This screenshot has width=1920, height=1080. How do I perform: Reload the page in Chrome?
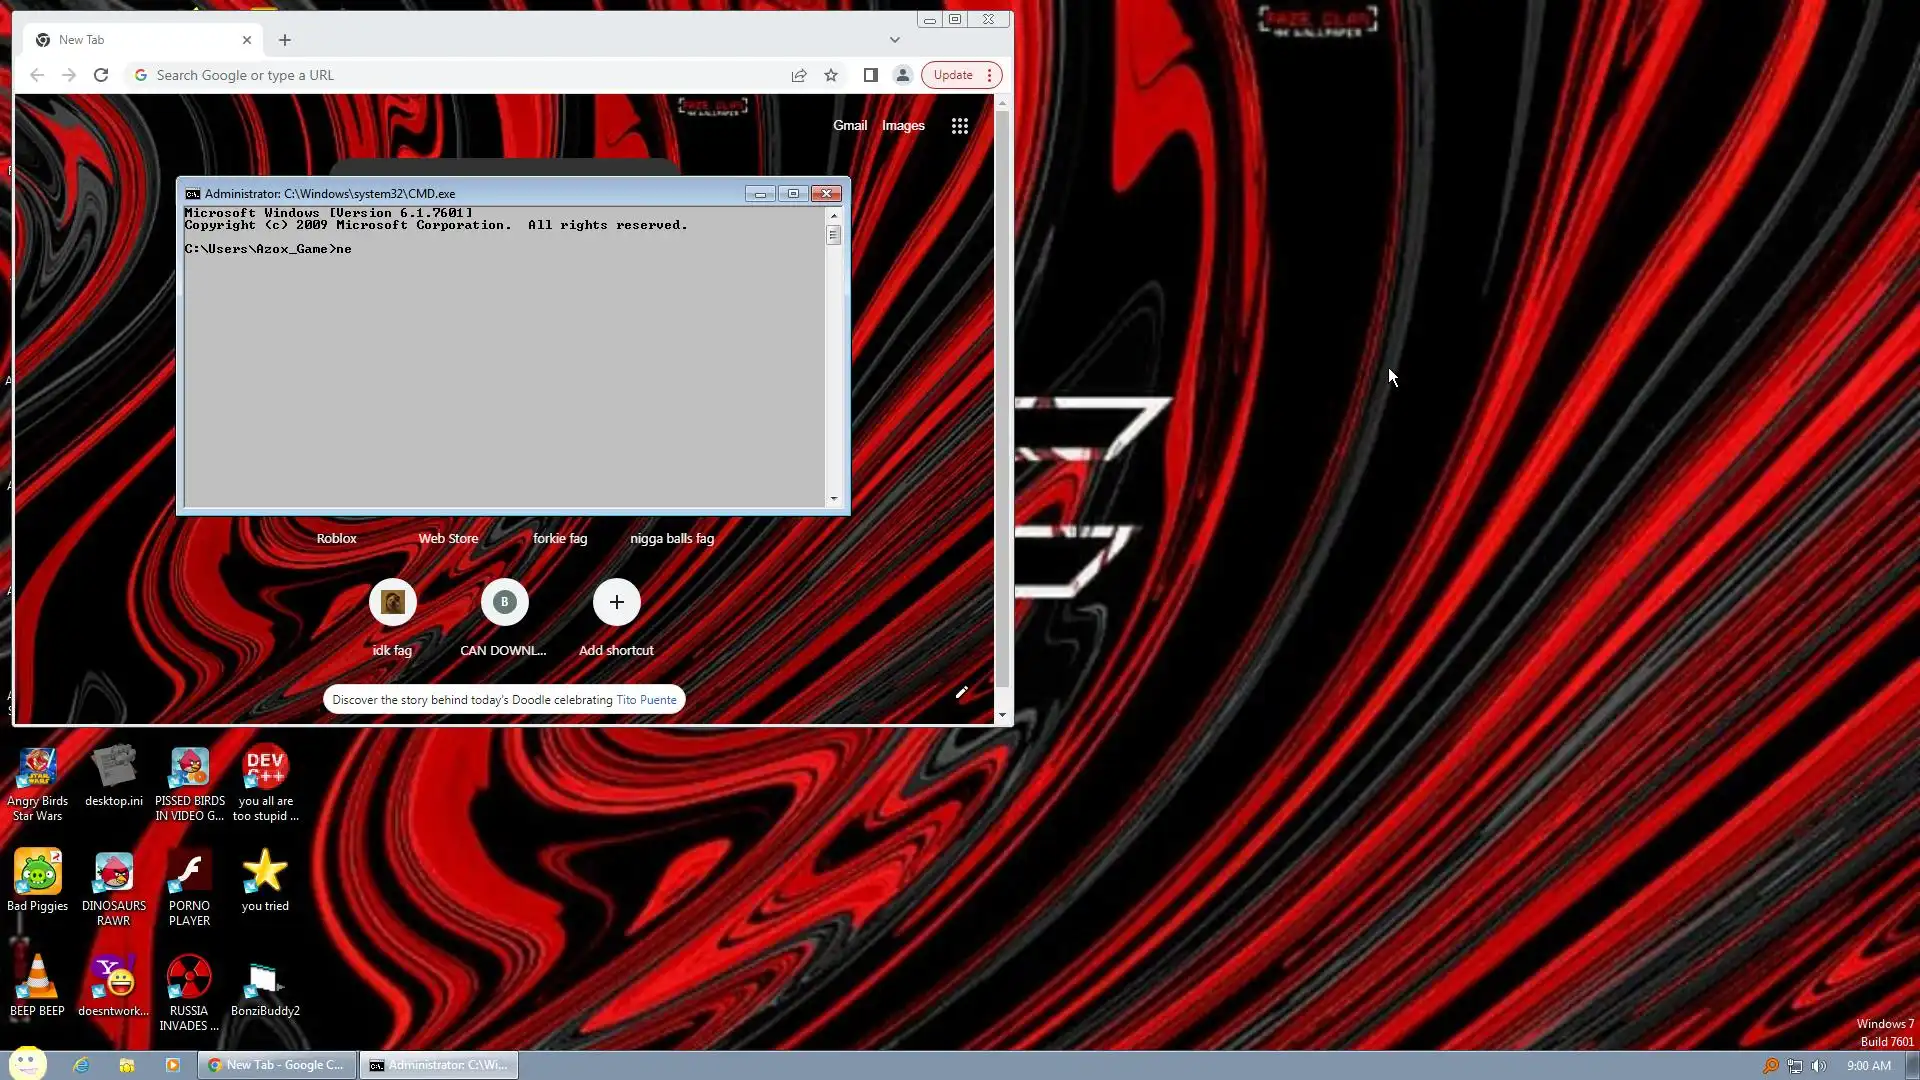coord(101,75)
